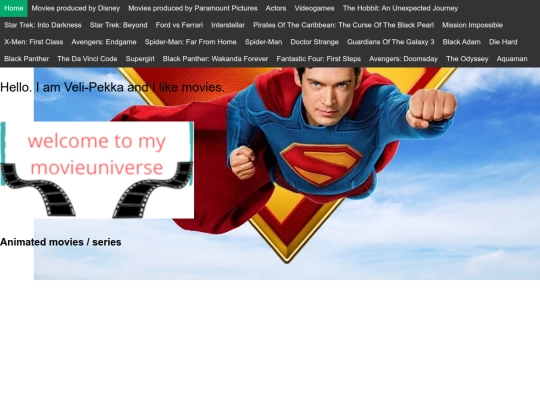Open Spider-Man: Far From Home
The width and height of the screenshot is (540, 405).
(x=190, y=42)
